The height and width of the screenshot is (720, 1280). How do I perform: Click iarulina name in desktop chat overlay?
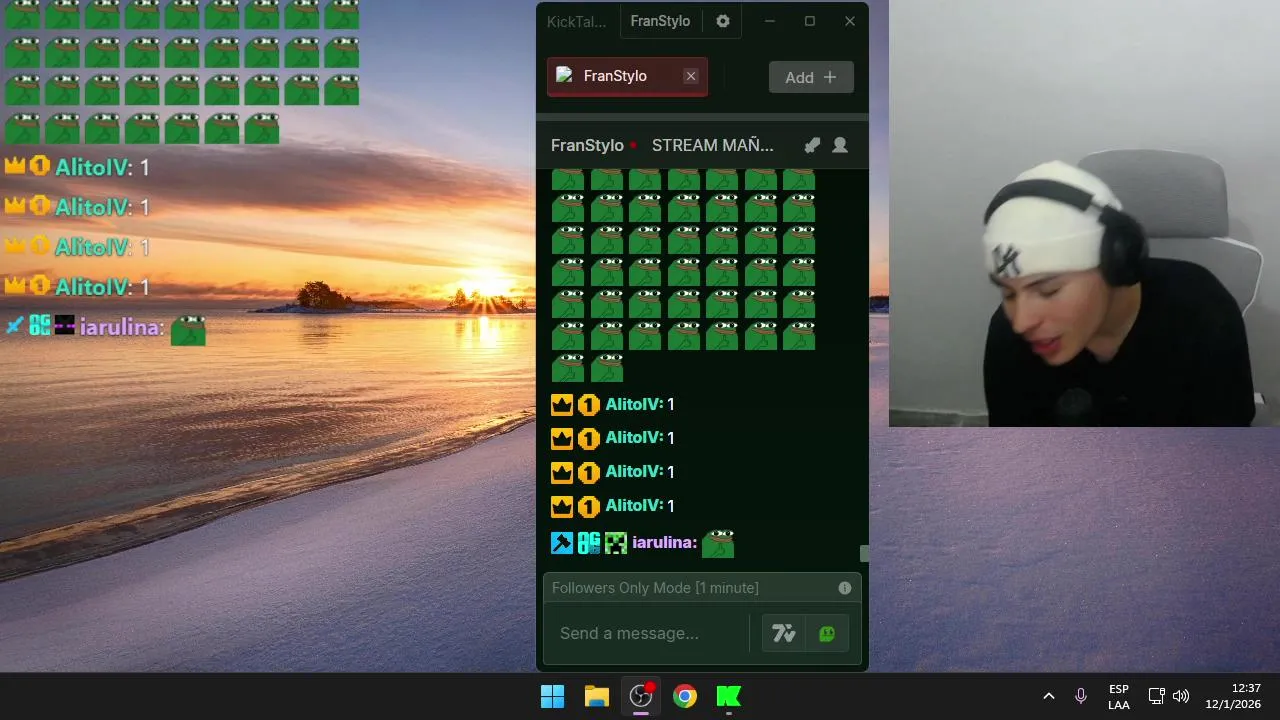pyautogui.click(x=120, y=327)
